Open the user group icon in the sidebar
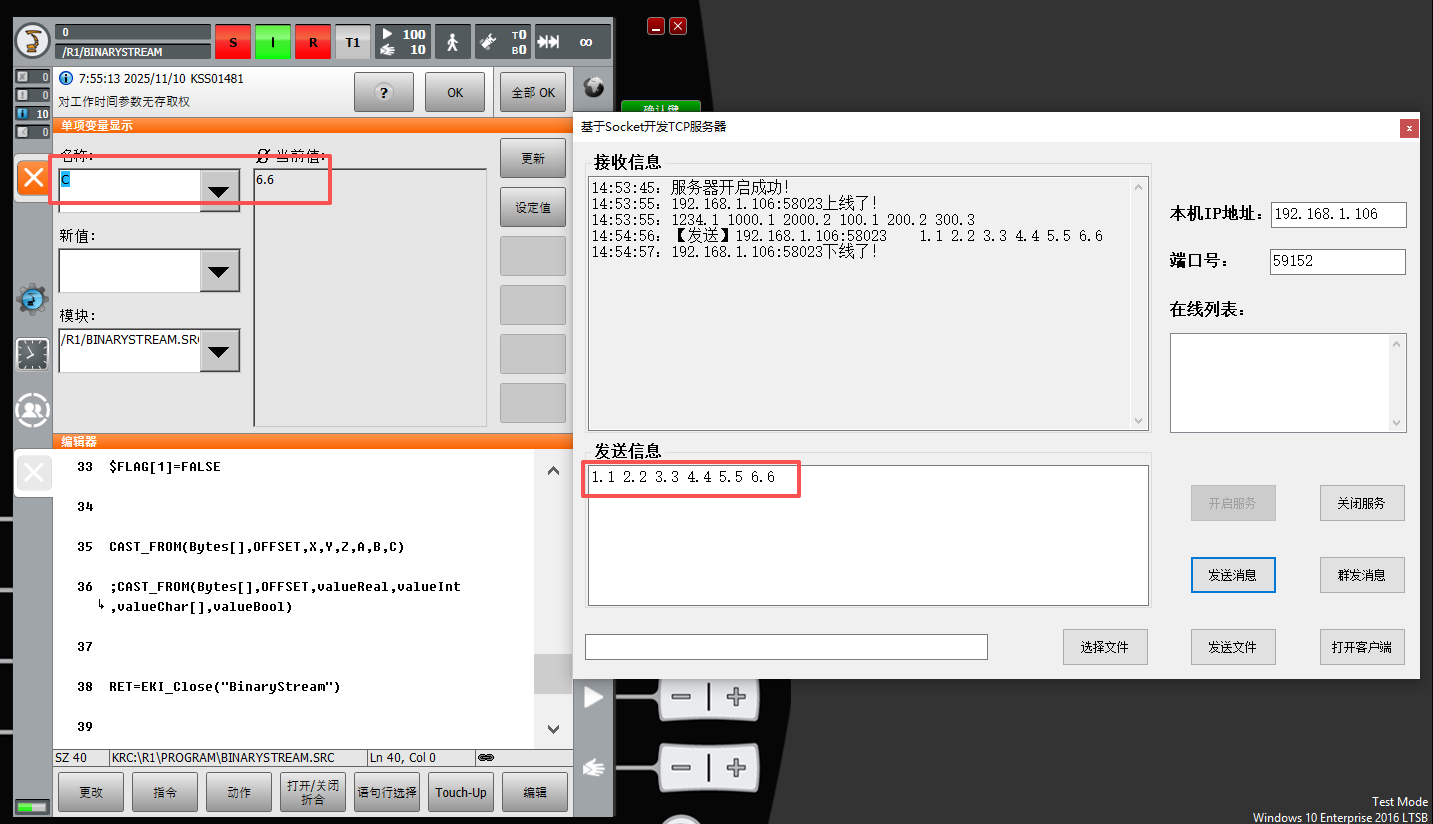 point(32,410)
